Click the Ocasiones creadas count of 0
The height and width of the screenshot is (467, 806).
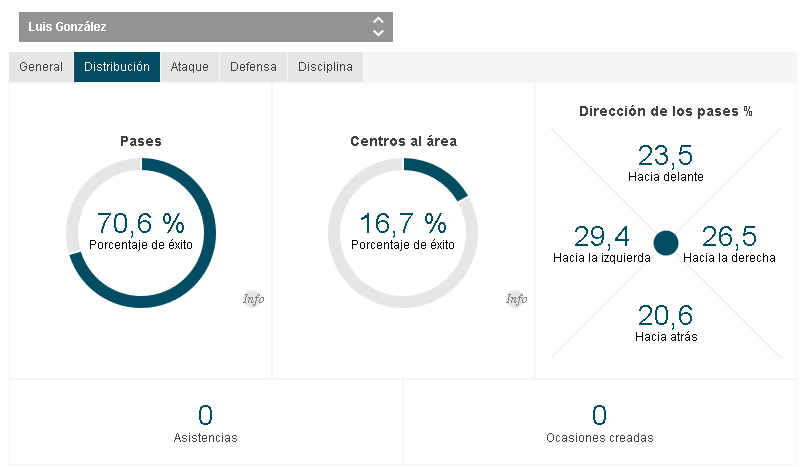pyautogui.click(x=599, y=415)
